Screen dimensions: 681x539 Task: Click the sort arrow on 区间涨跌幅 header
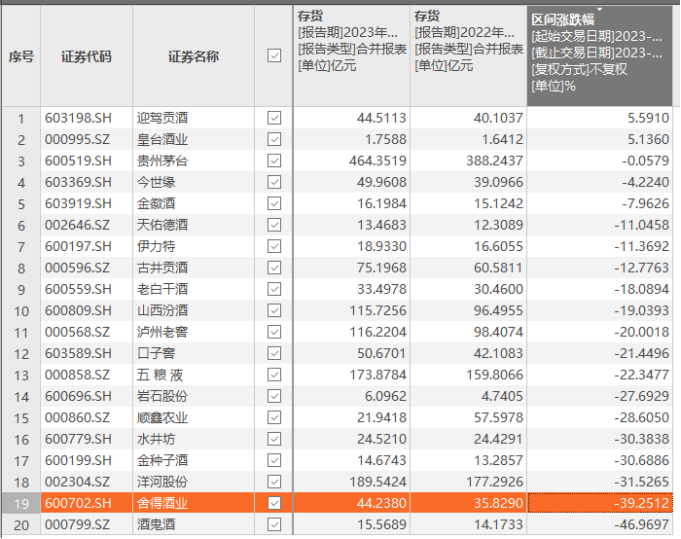point(599,10)
